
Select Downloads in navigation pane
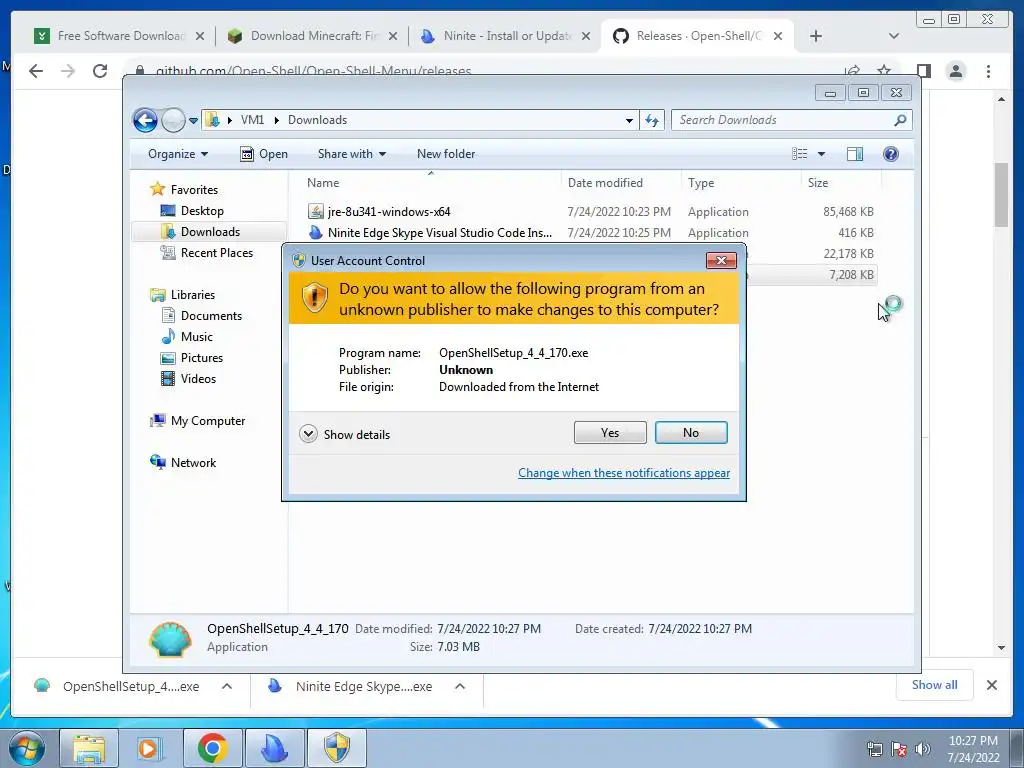point(200,232)
